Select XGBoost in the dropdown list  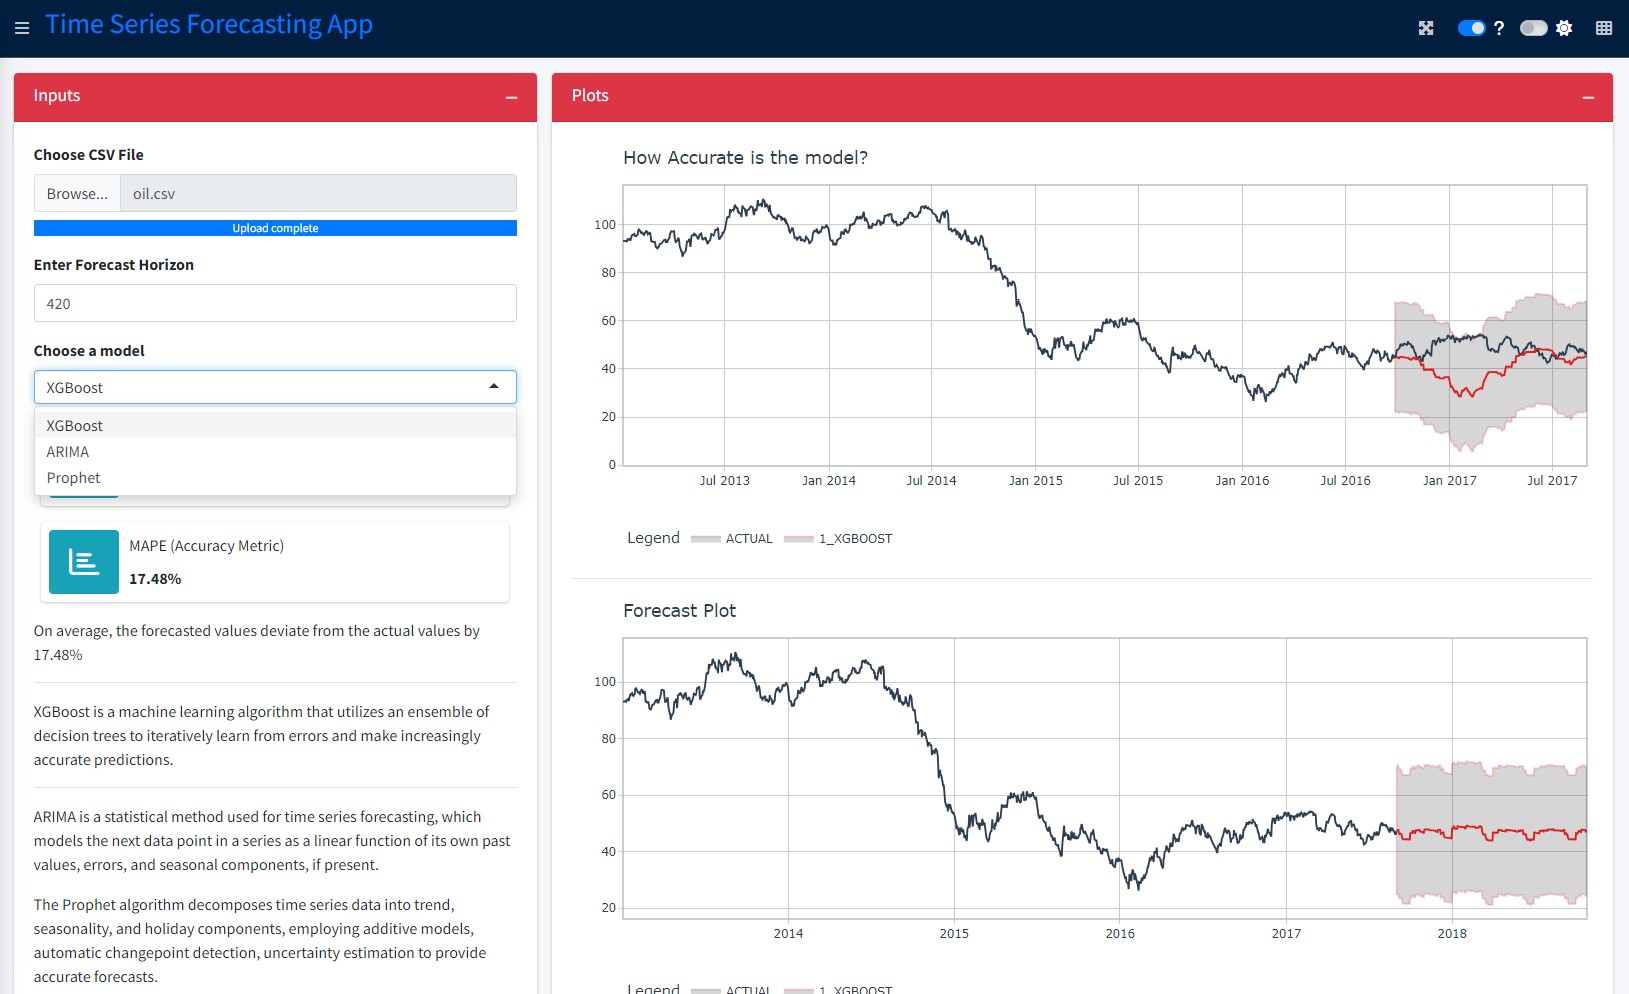(74, 425)
